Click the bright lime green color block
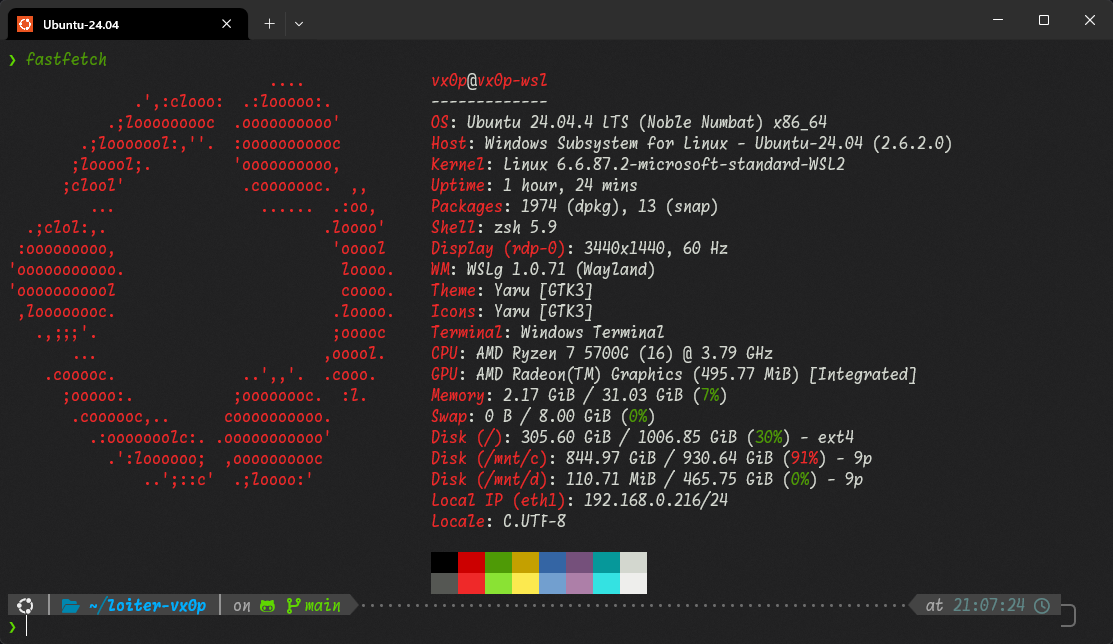This screenshot has width=1113, height=644. pos(498,583)
